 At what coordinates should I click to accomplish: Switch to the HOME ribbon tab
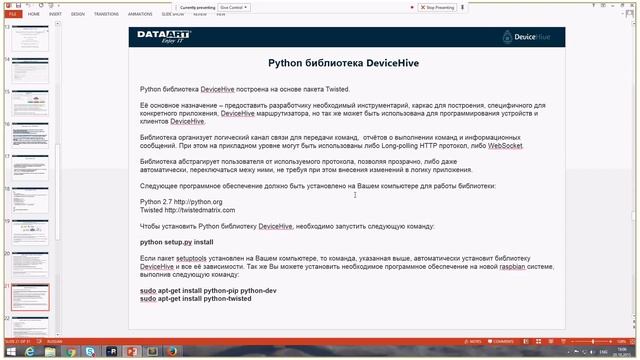click(34, 14)
